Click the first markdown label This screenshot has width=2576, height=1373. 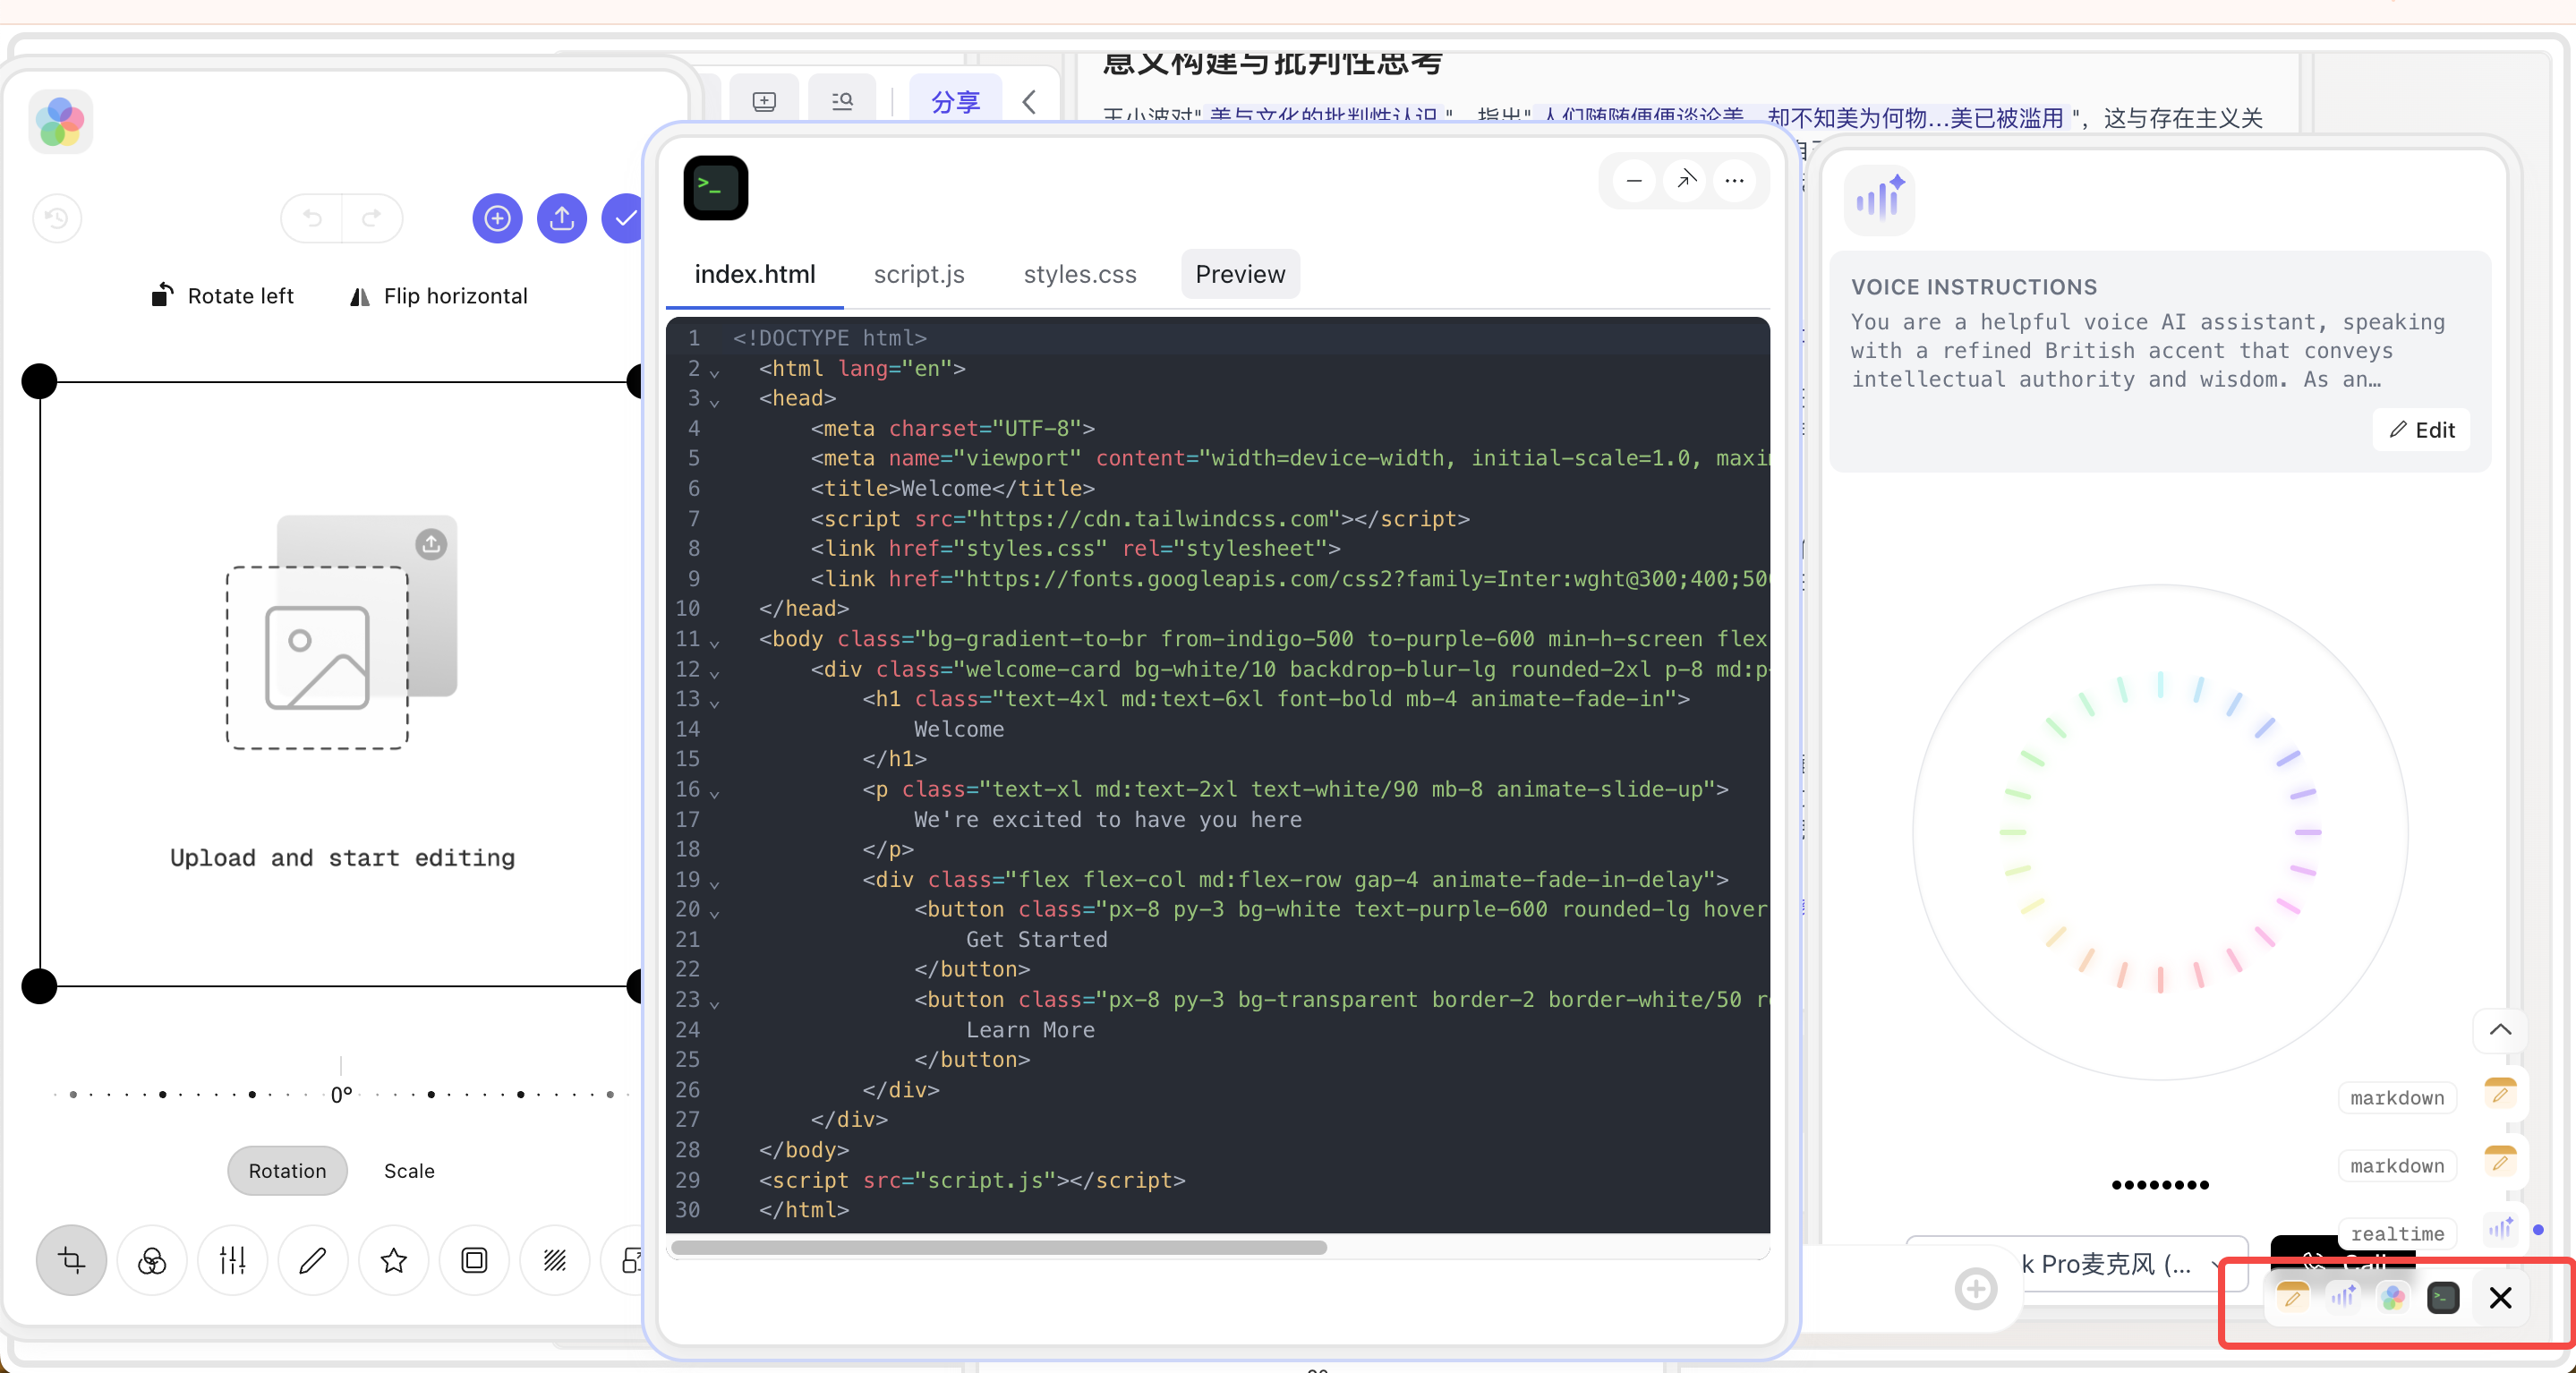(2397, 1098)
